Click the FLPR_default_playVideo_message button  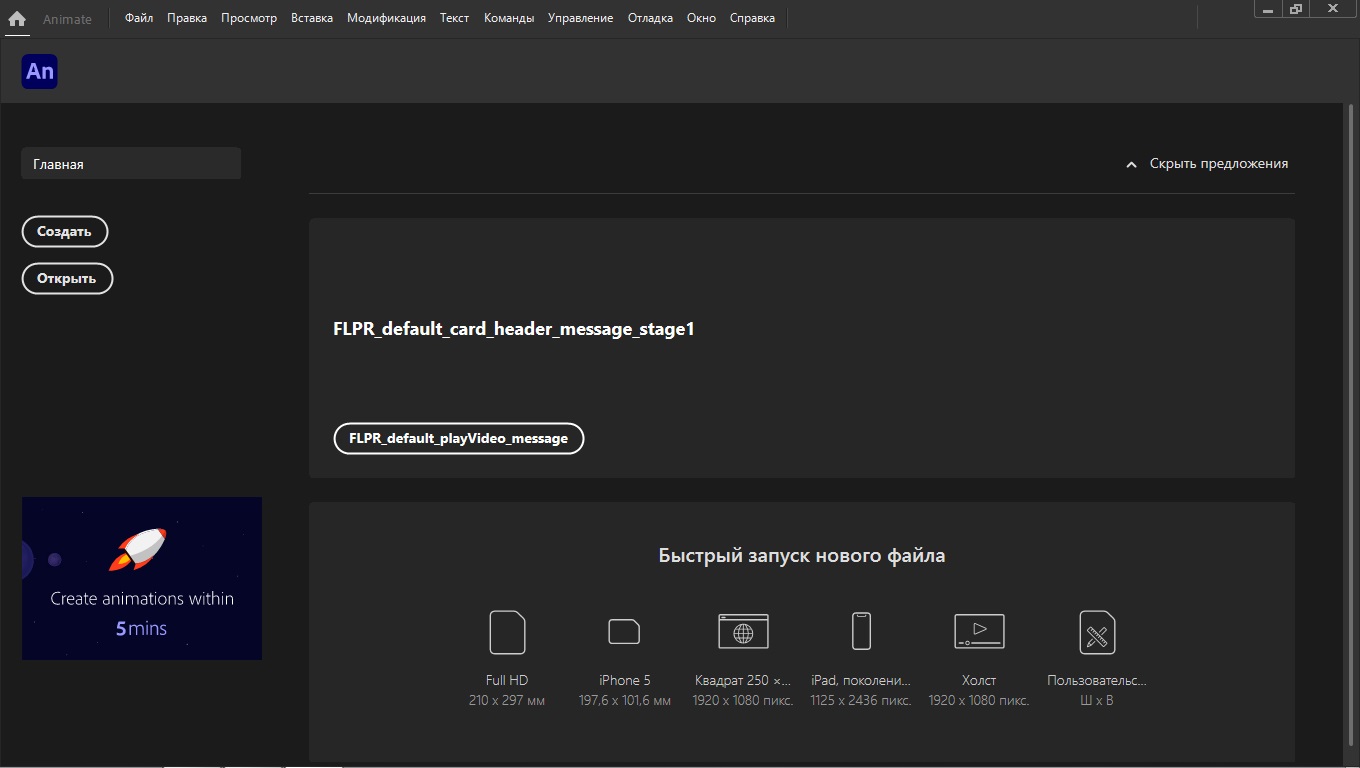point(458,438)
